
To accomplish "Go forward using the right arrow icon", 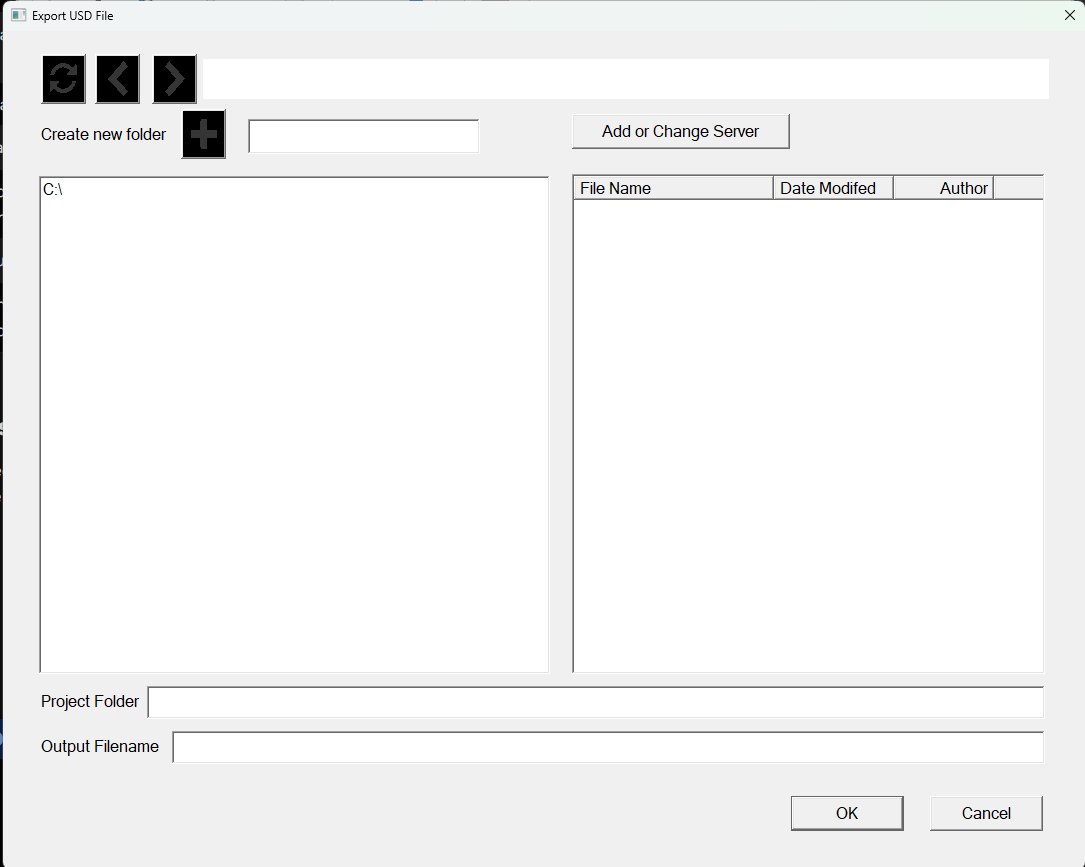I will pos(175,79).
